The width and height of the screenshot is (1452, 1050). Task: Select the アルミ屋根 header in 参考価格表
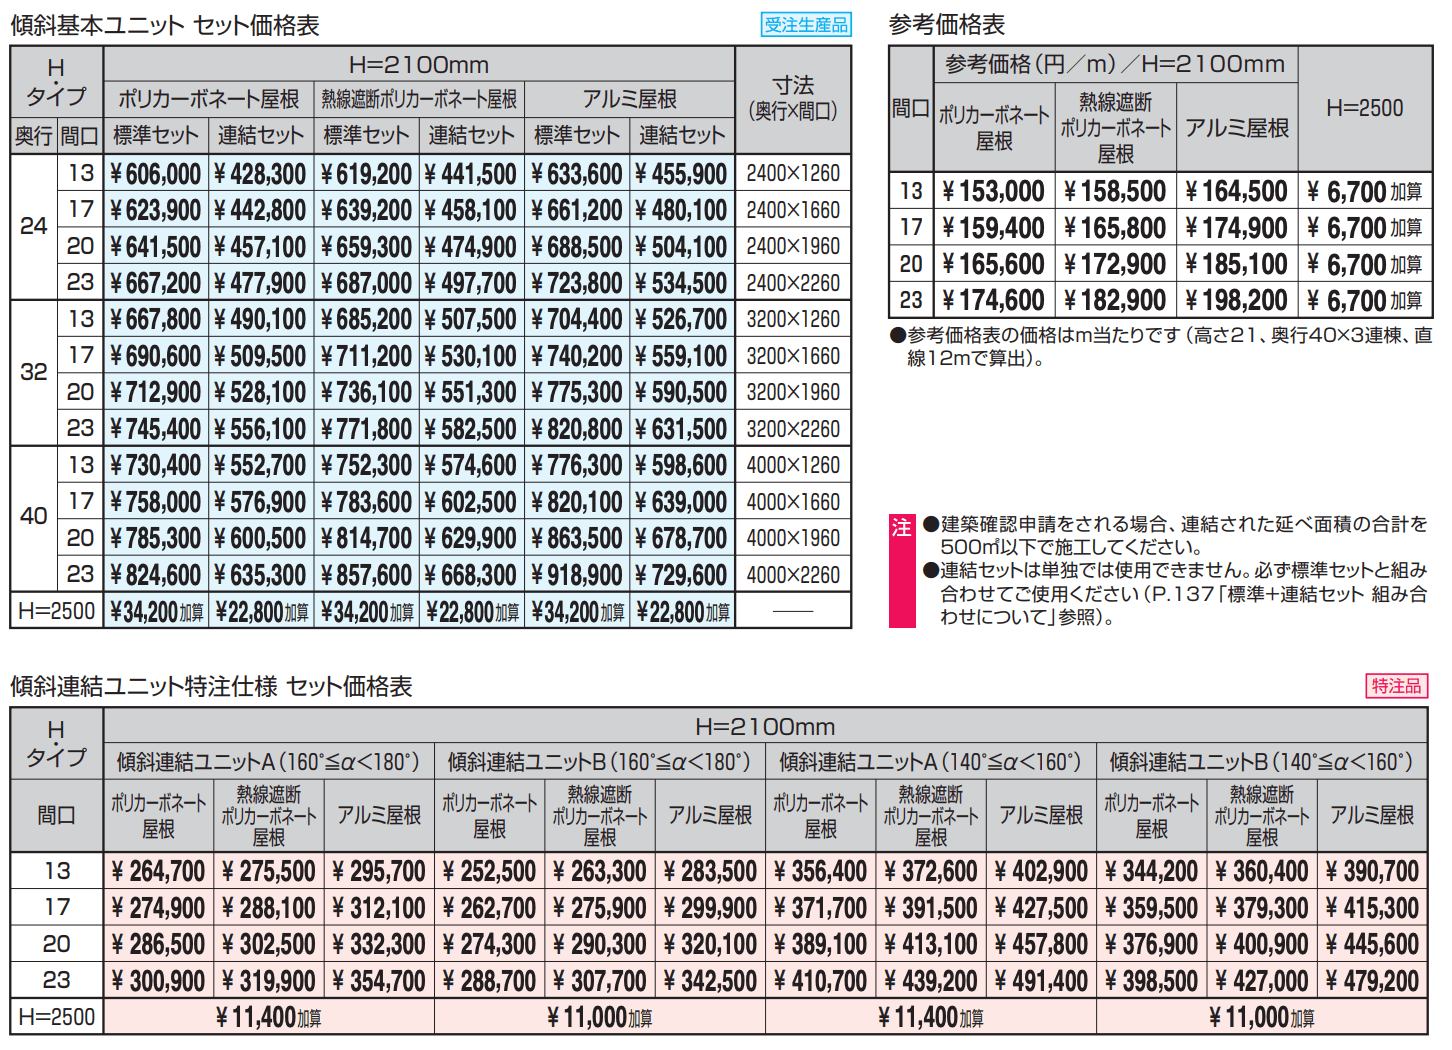[1238, 126]
